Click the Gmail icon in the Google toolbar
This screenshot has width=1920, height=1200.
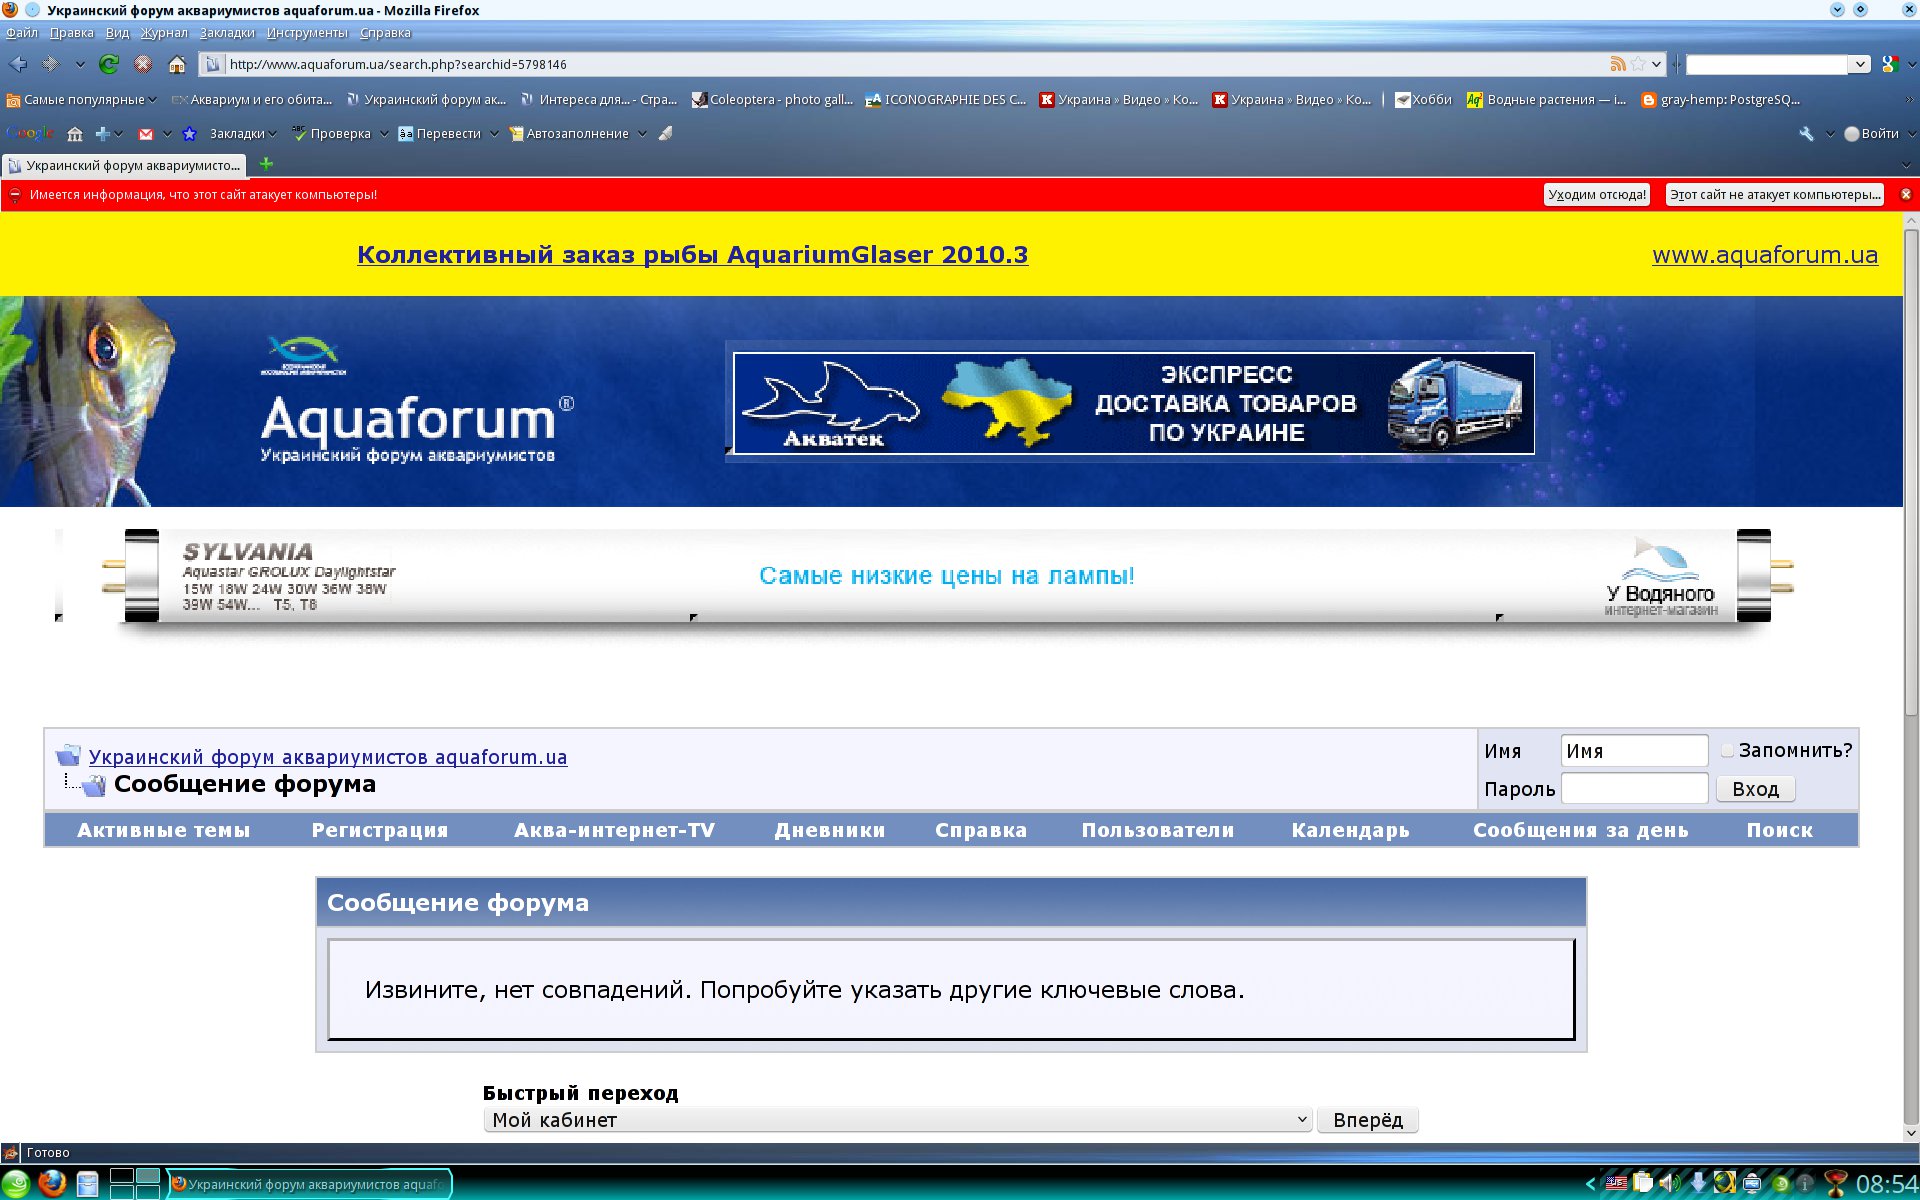pyautogui.click(x=146, y=134)
